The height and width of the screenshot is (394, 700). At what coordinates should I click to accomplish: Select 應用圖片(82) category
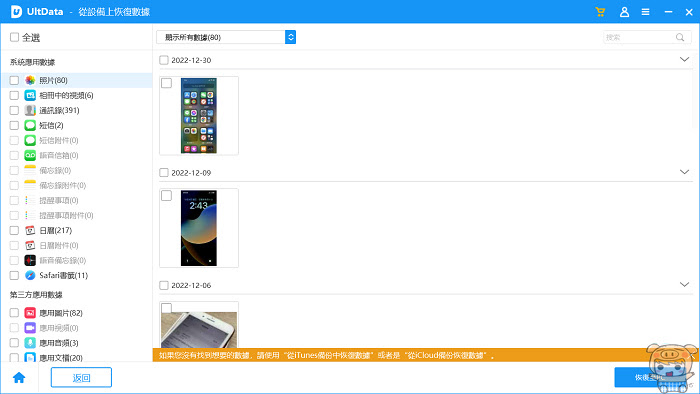tap(61, 313)
